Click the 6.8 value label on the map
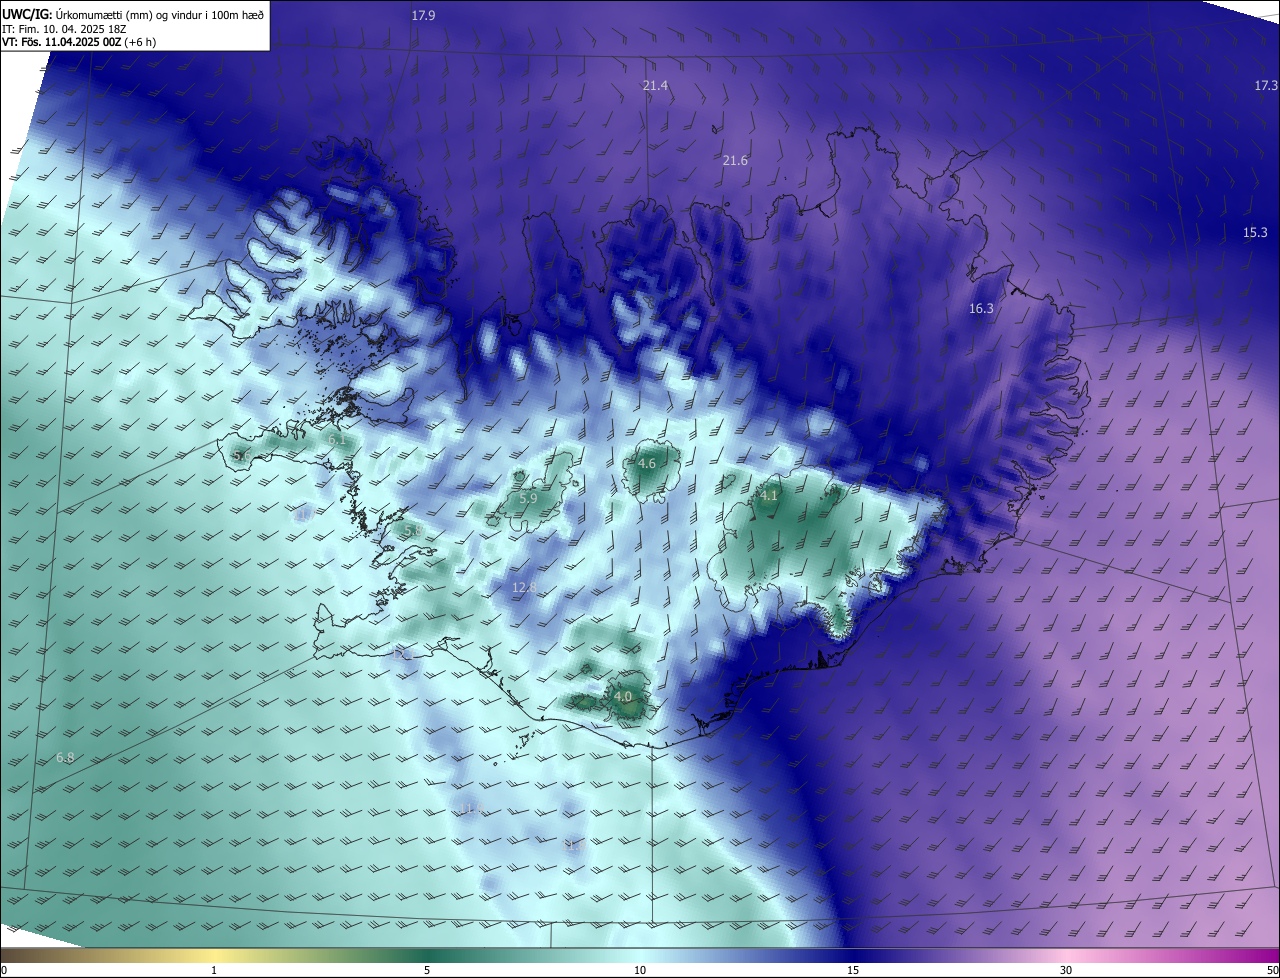Screen dimensions: 1280x978 tap(65, 758)
